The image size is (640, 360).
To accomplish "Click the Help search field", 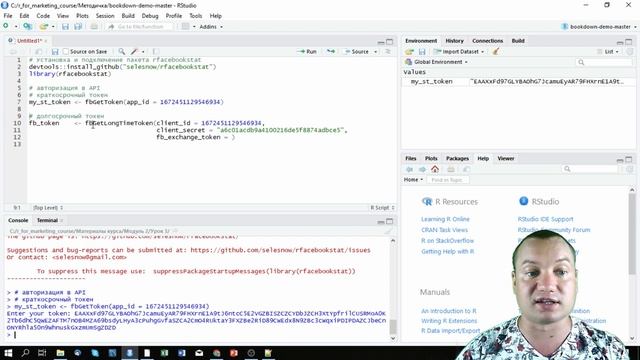I will tap(590, 169).
